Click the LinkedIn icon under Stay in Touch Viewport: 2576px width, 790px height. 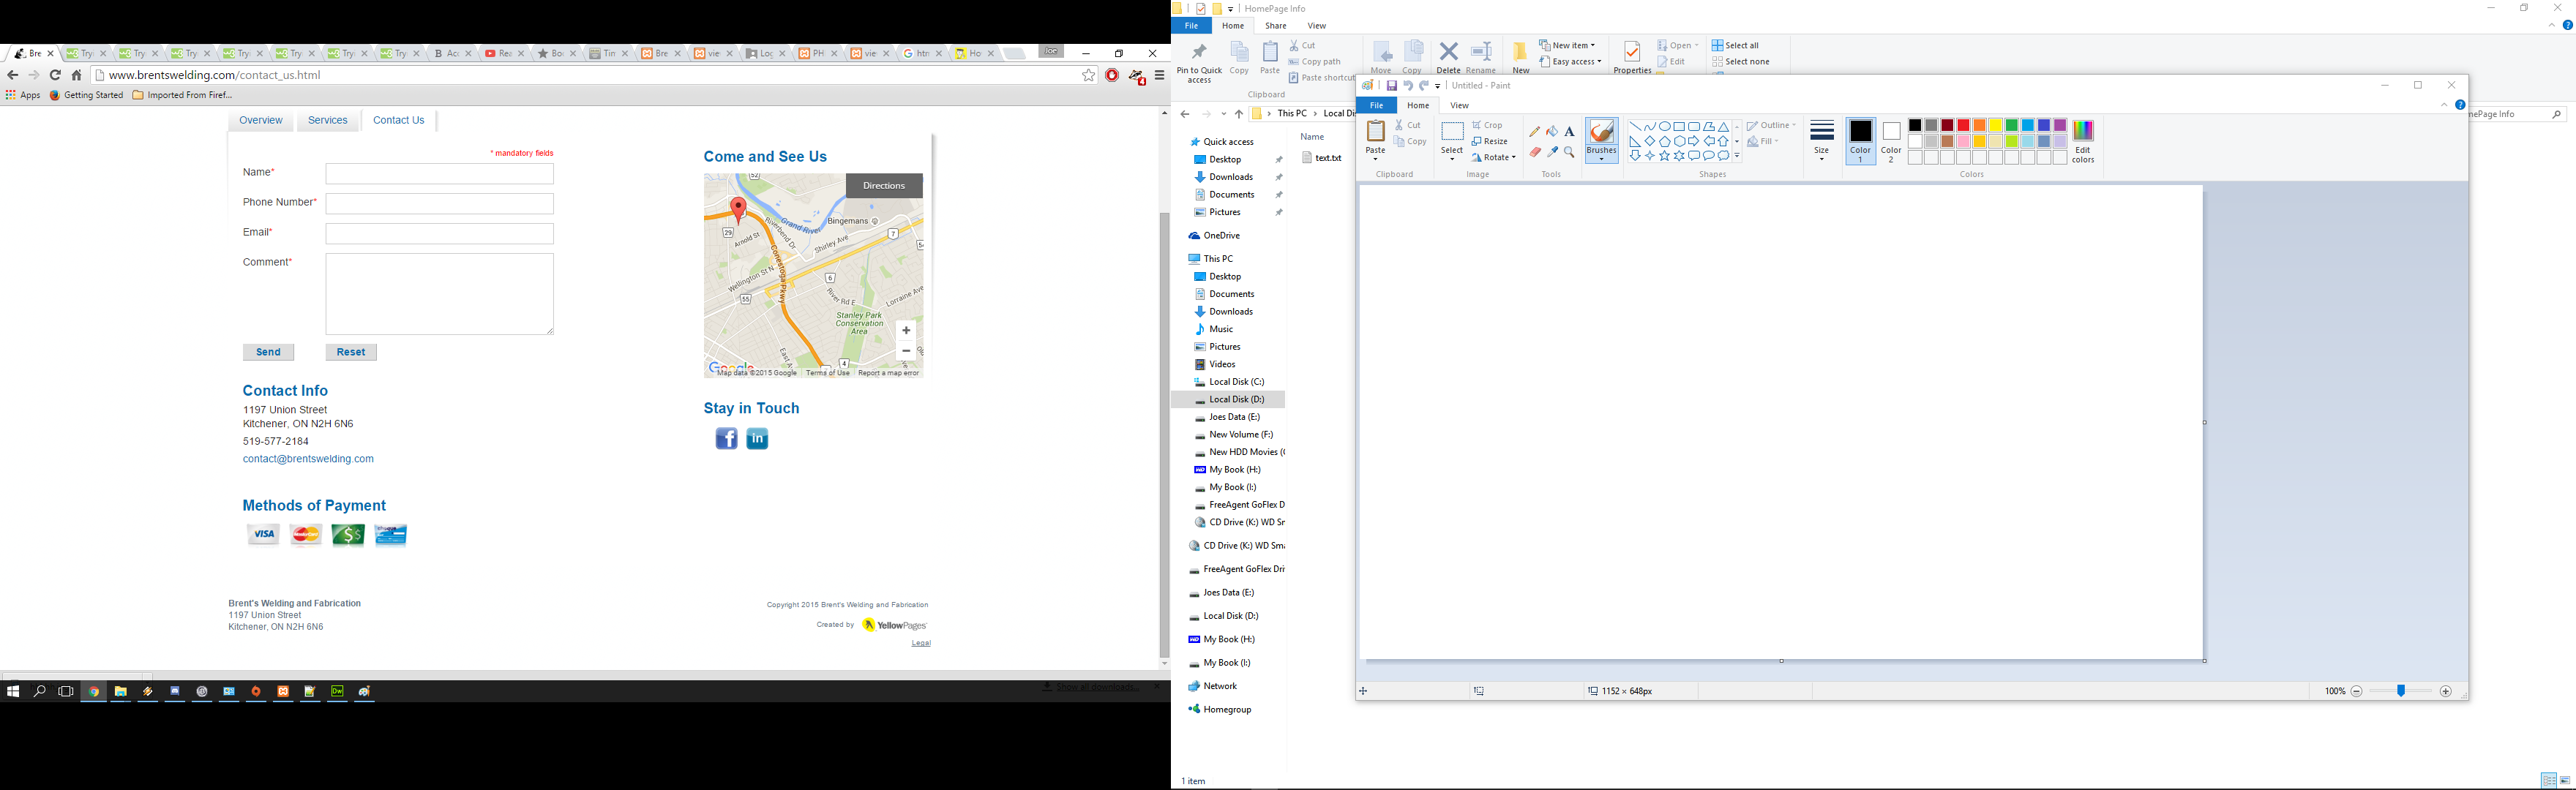click(757, 439)
